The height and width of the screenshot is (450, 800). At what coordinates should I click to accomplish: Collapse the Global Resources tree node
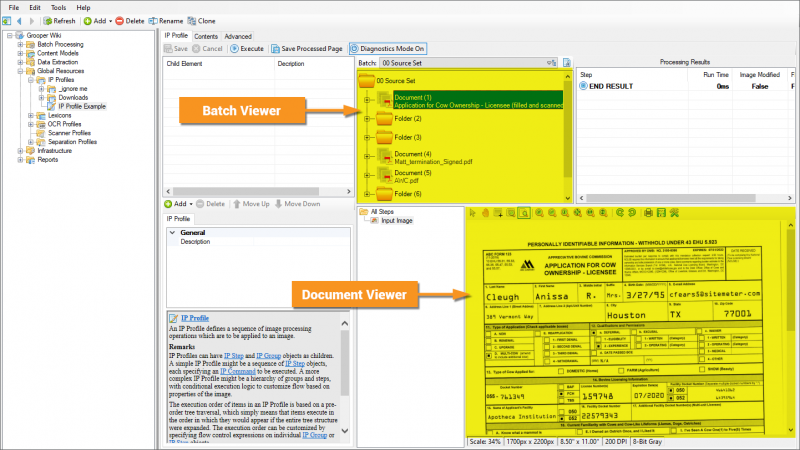click(20, 71)
